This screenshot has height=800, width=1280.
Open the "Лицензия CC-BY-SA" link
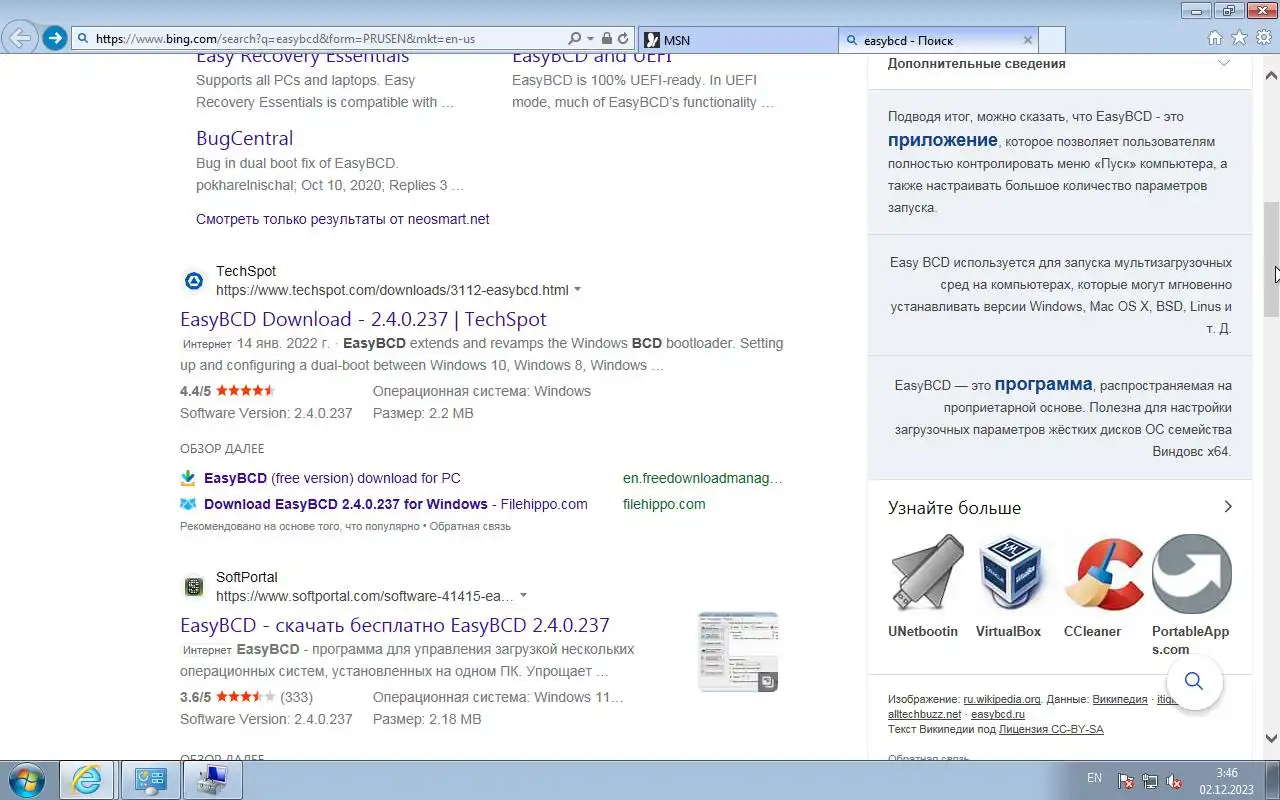(x=1051, y=729)
